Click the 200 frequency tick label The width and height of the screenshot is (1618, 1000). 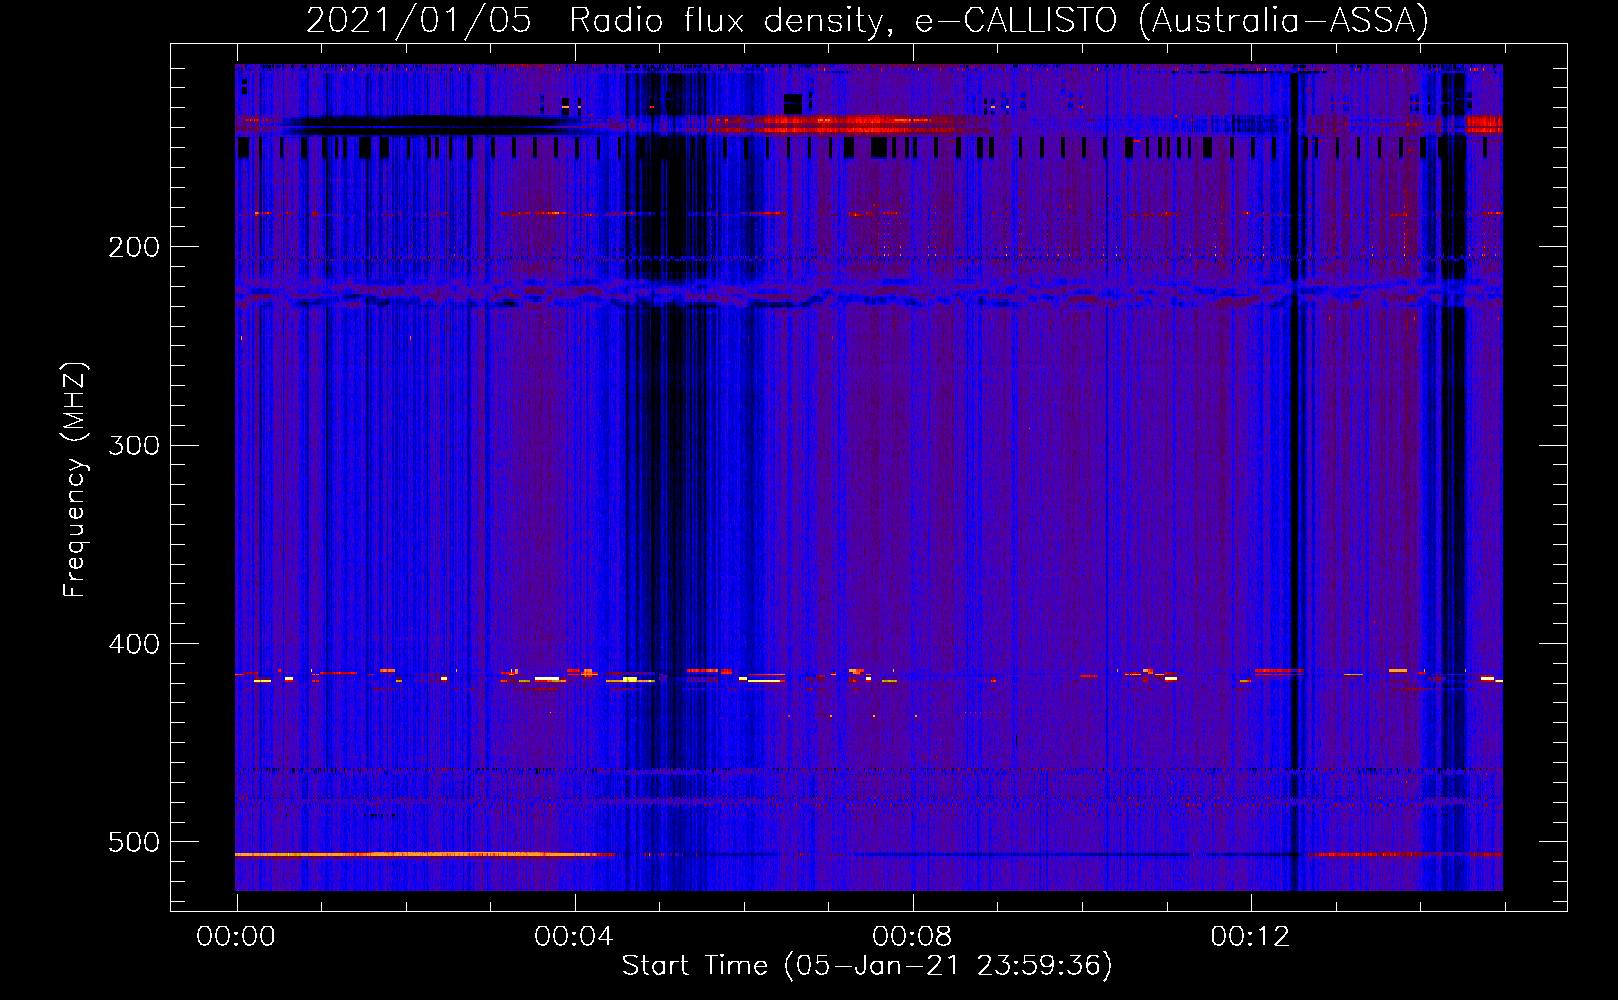click(134, 247)
